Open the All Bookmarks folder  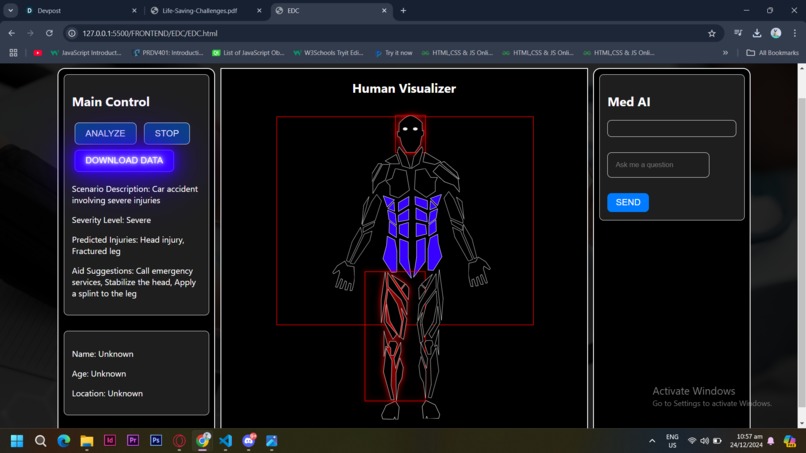point(773,53)
